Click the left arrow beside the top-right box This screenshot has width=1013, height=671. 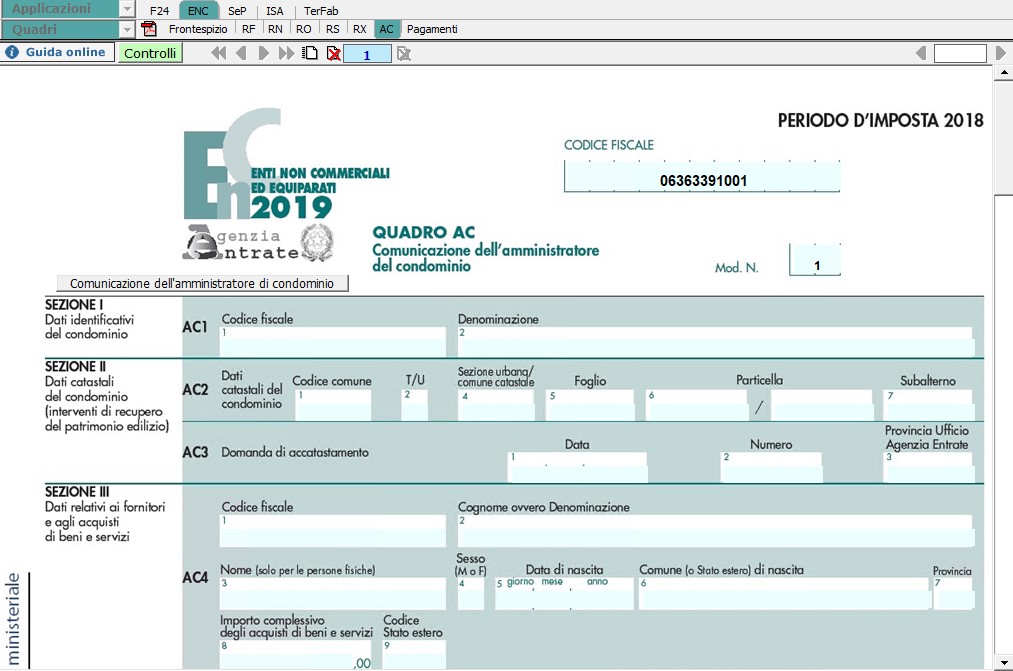(x=920, y=53)
